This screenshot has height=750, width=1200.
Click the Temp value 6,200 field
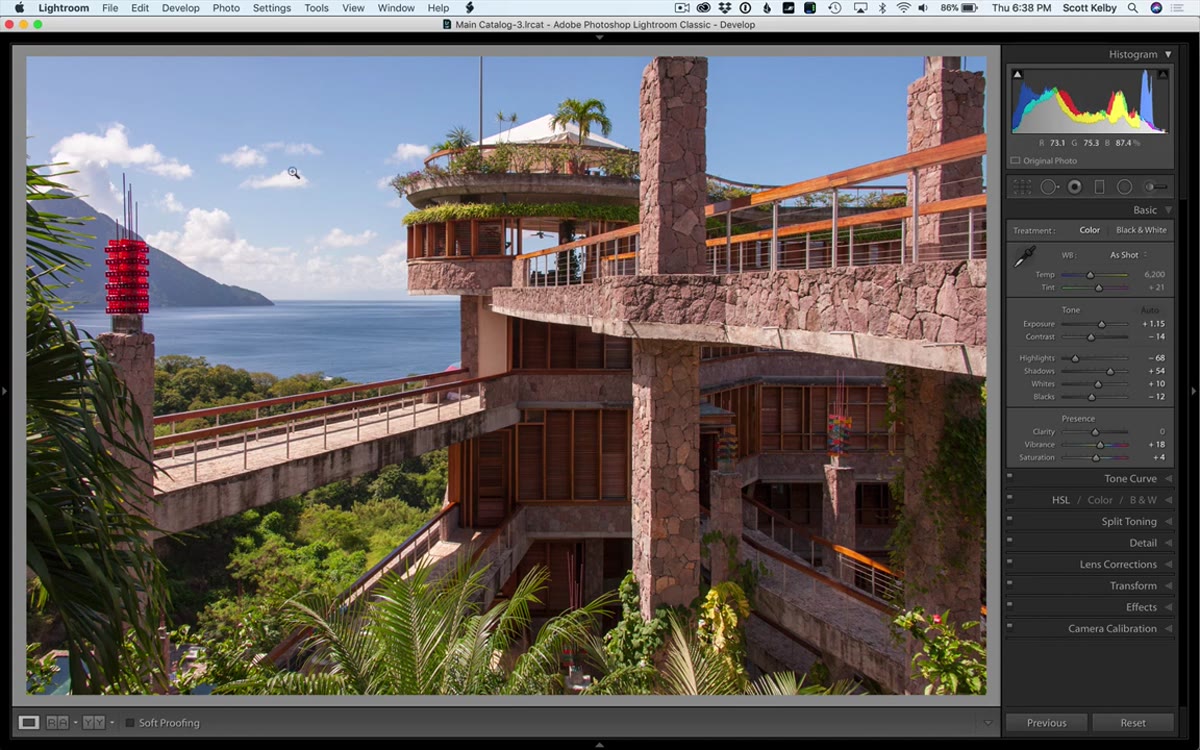(x=1154, y=274)
